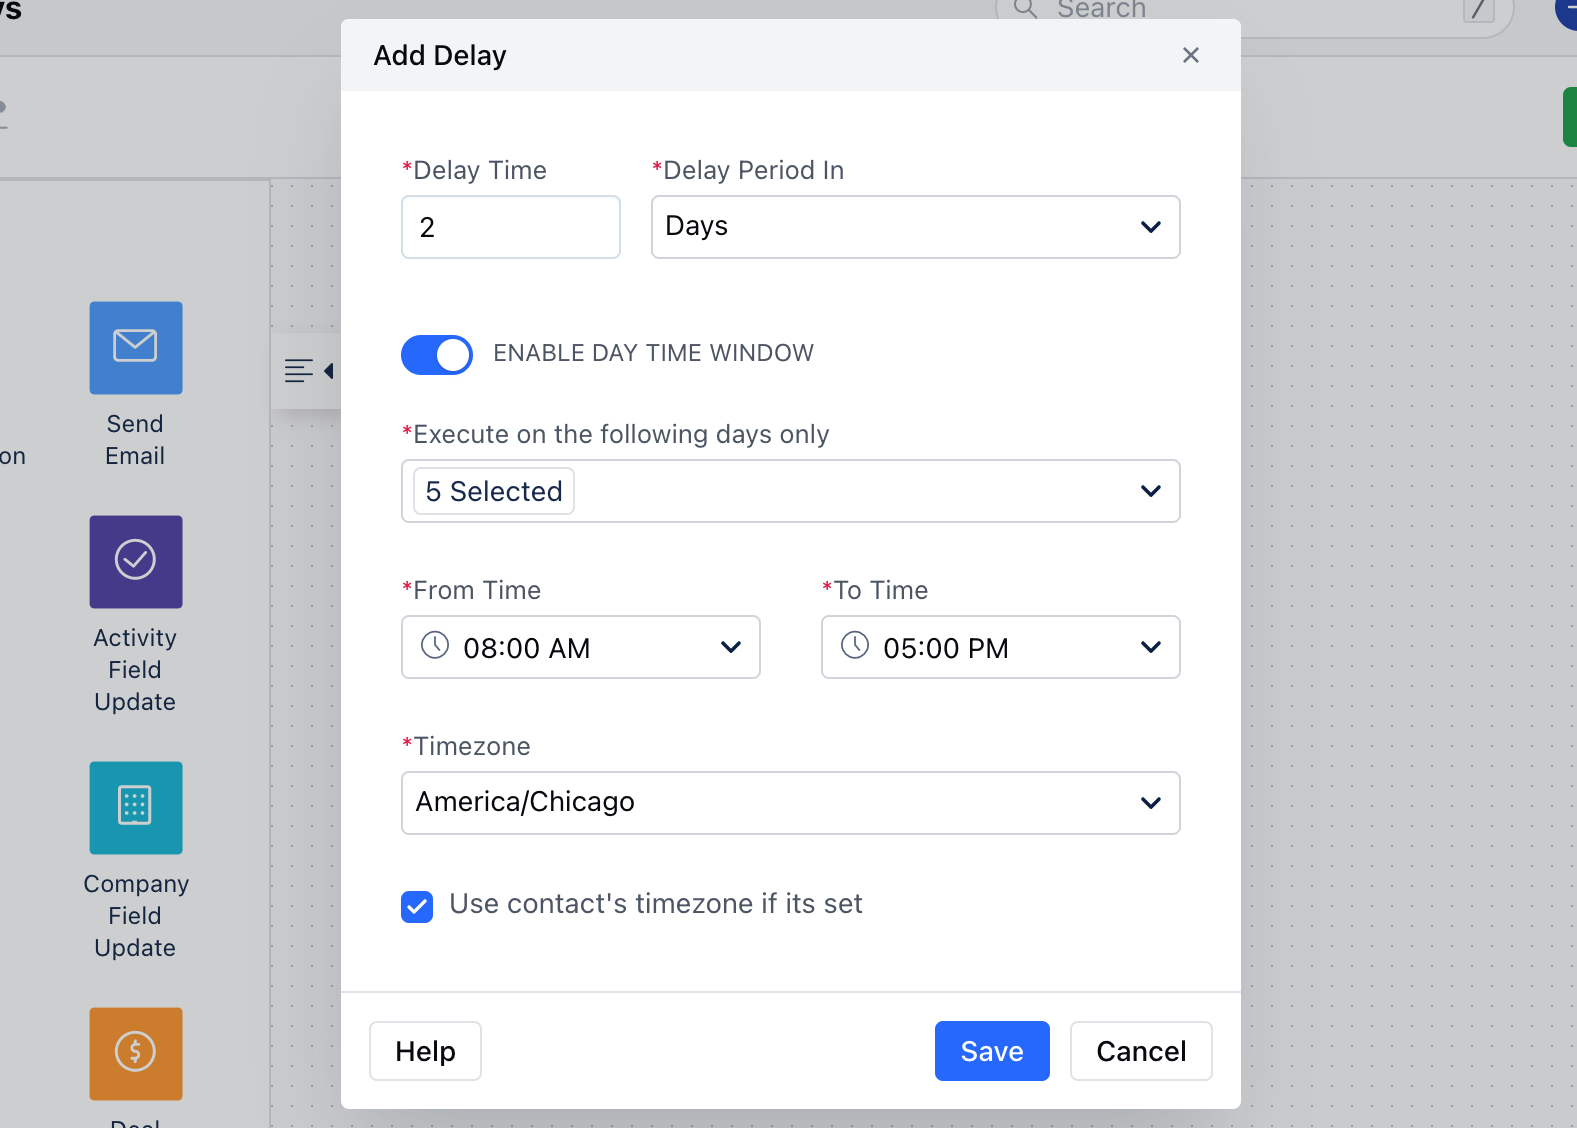1577x1128 pixels.
Task: Select the Send Email action icon
Action: (136, 348)
